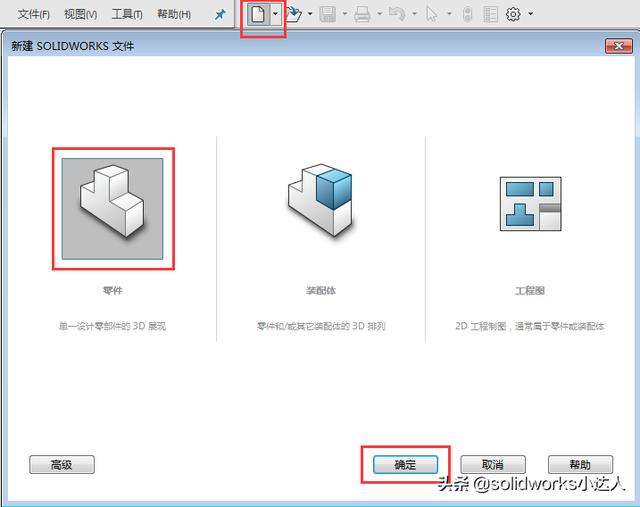The image size is (640, 507).
Task: Click the Rebuild traffic light icon
Action: (x=468, y=14)
